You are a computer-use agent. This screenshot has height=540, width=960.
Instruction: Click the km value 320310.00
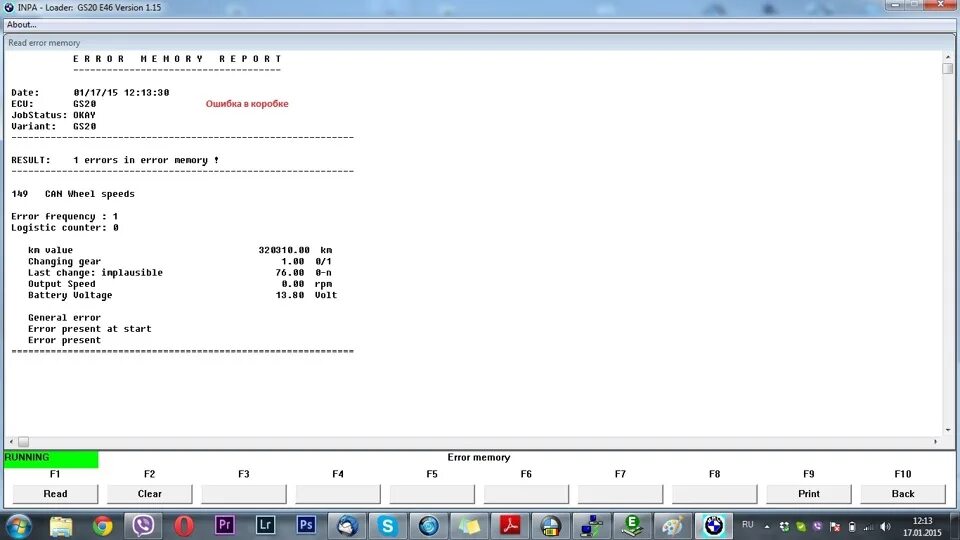point(284,250)
